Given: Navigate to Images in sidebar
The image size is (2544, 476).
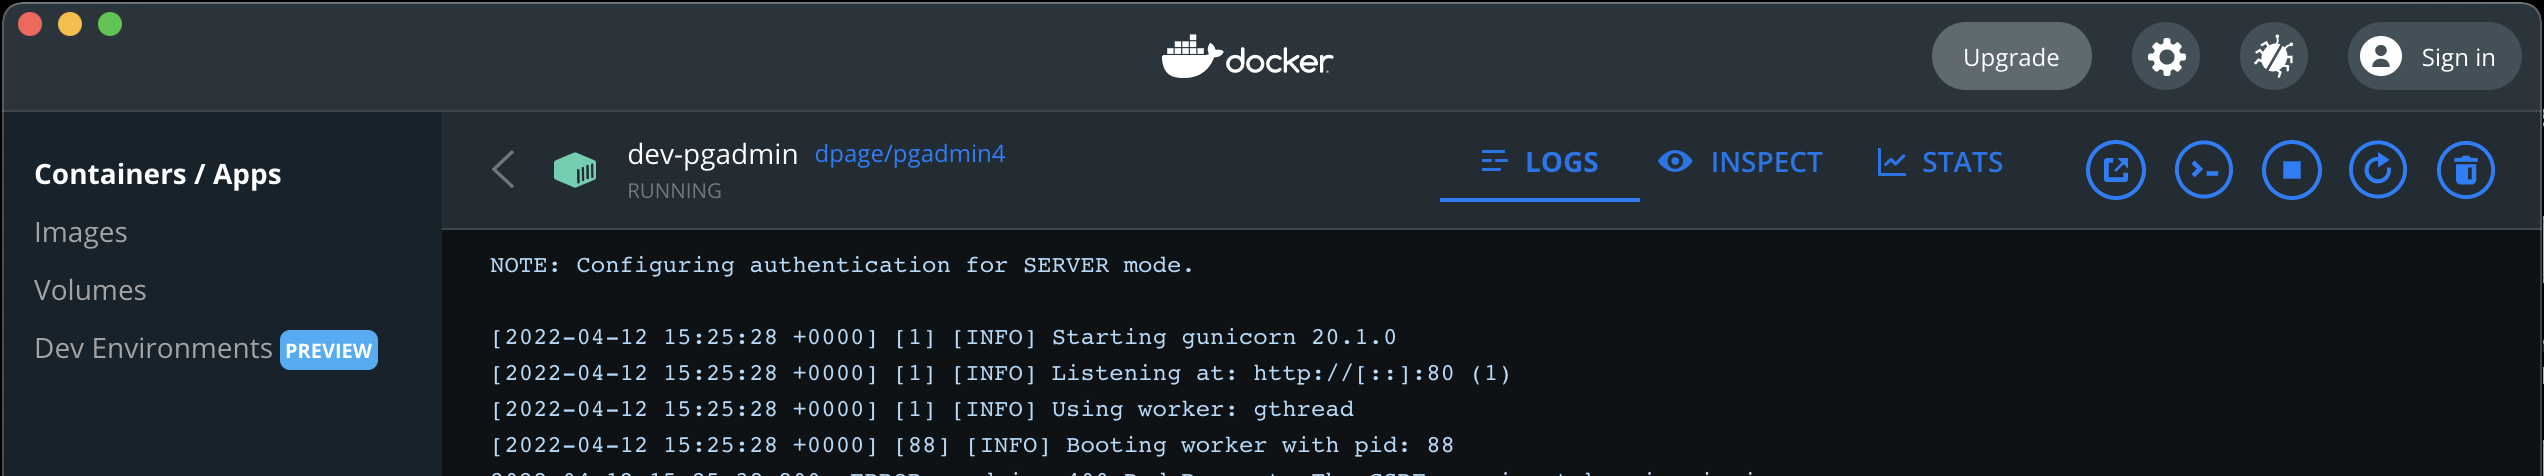Looking at the screenshot, I should [81, 232].
